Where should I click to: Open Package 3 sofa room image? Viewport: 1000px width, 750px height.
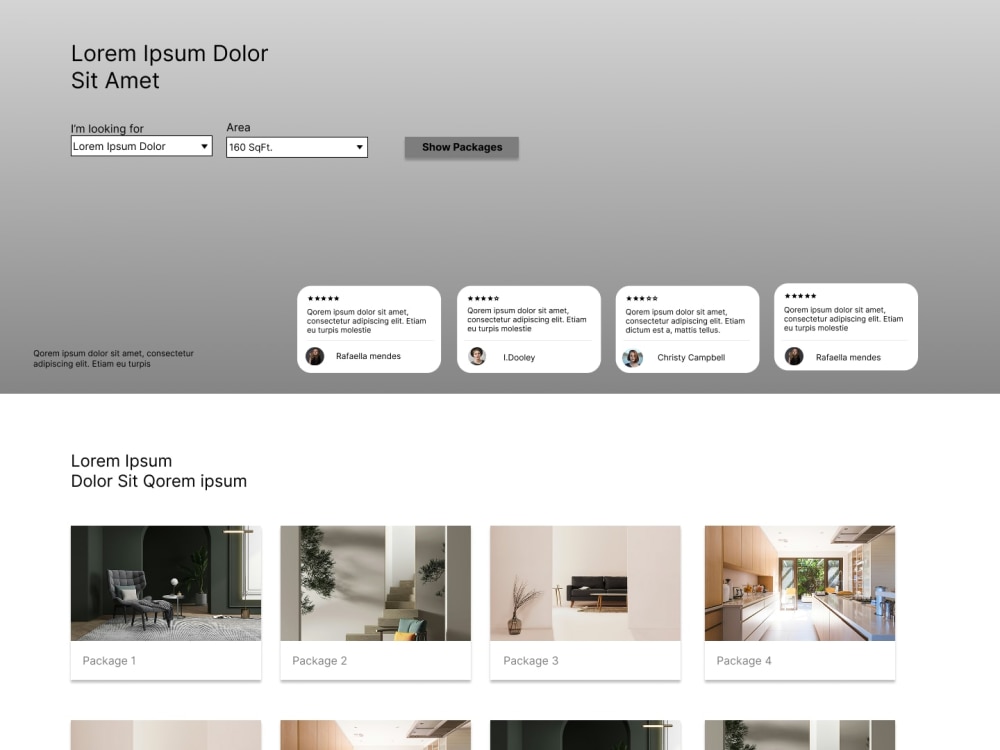click(x=585, y=583)
